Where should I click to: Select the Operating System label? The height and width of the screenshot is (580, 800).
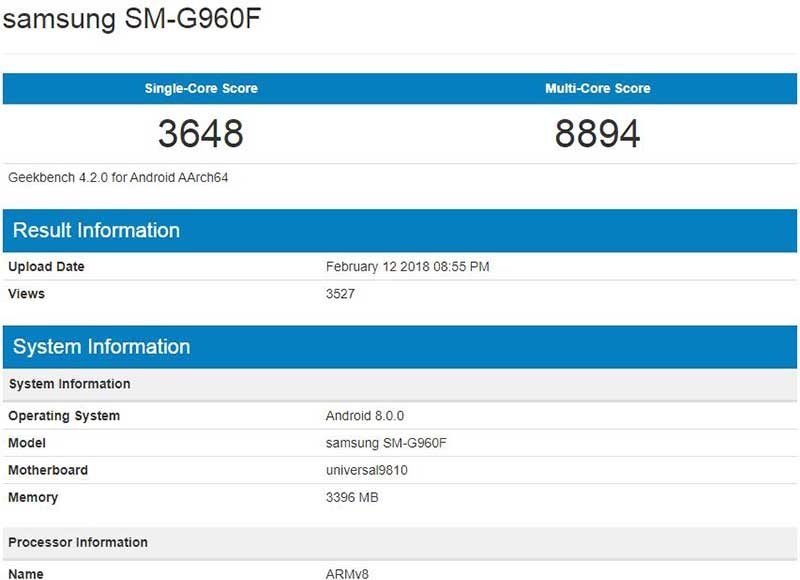pyautogui.click(x=64, y=416)
